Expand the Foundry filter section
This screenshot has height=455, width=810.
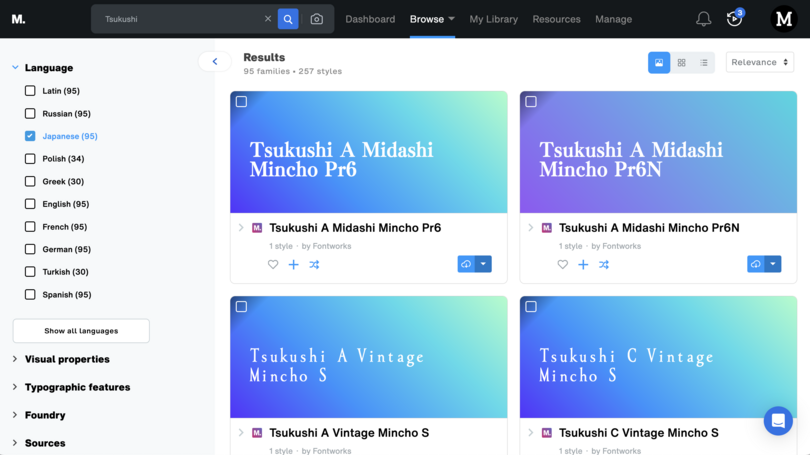tap(15, 415)
